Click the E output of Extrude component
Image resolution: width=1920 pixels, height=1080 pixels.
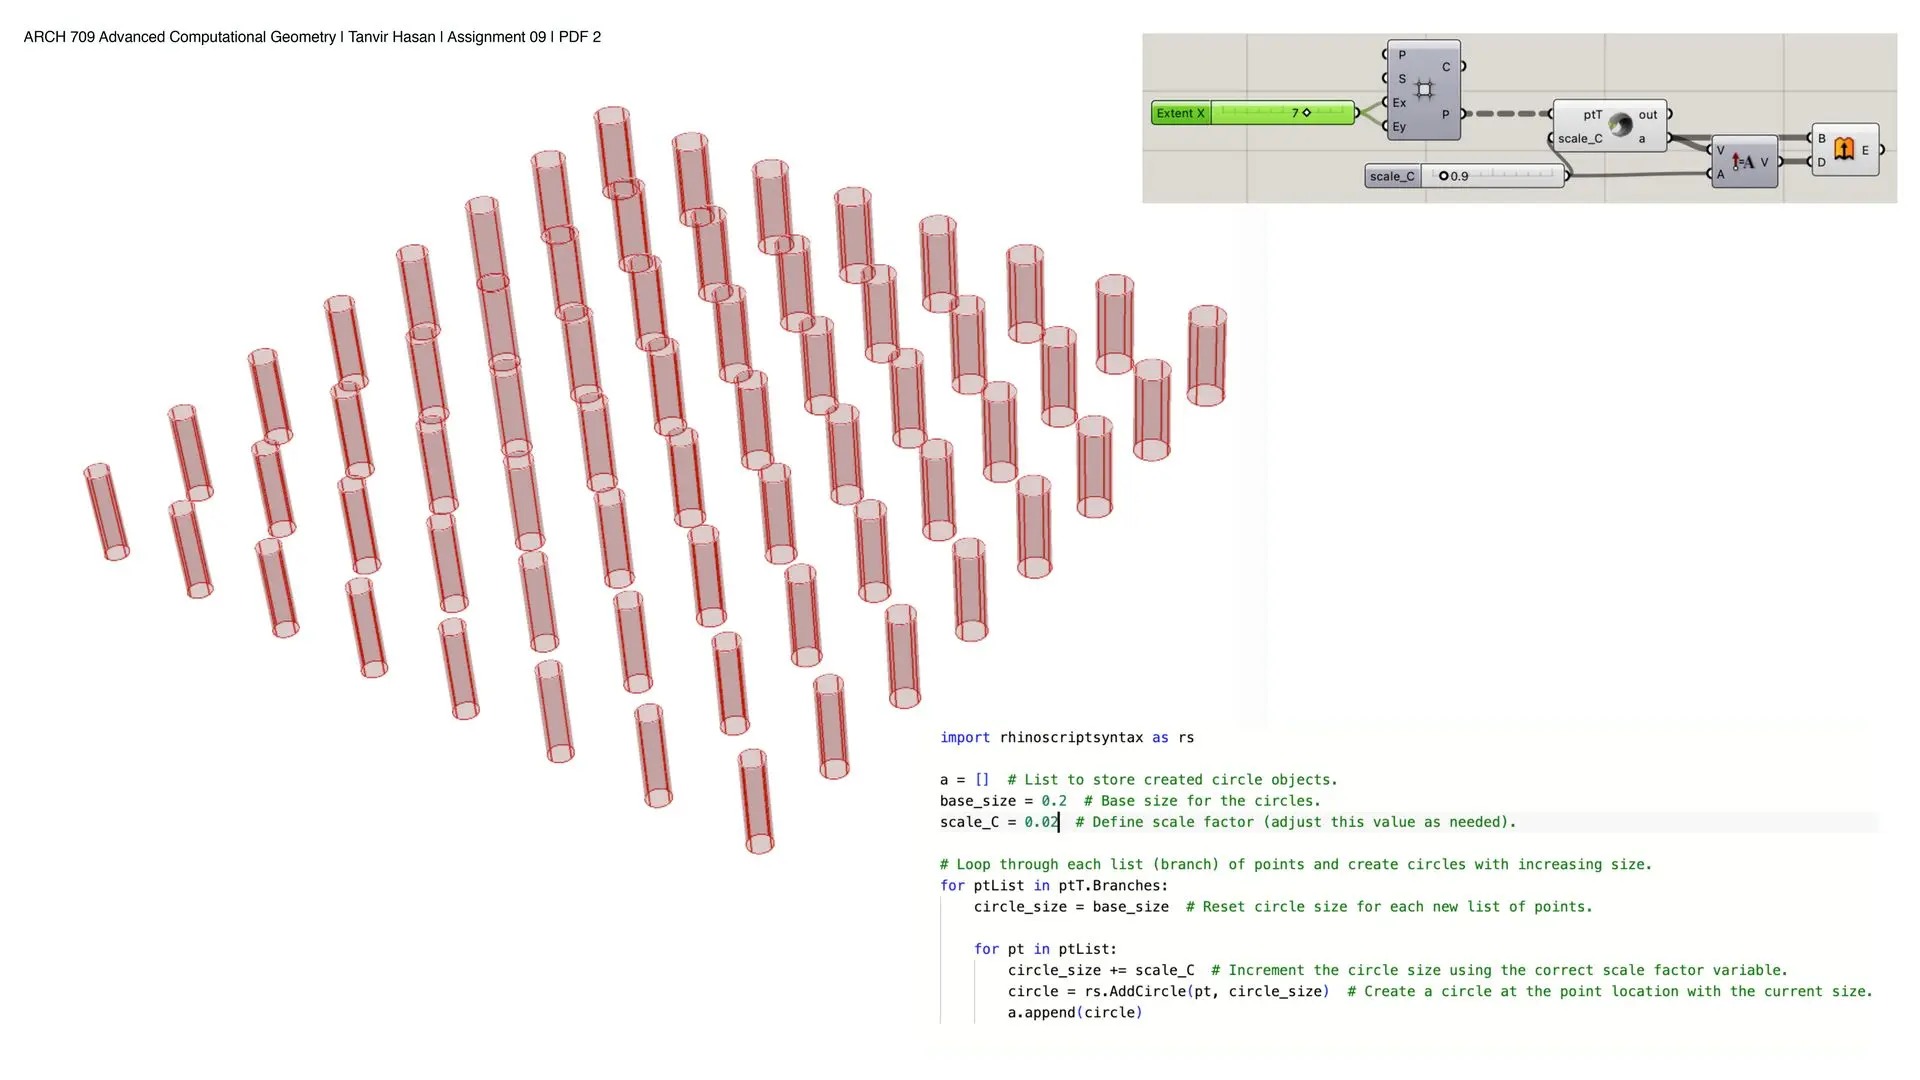coord(1865,150)
